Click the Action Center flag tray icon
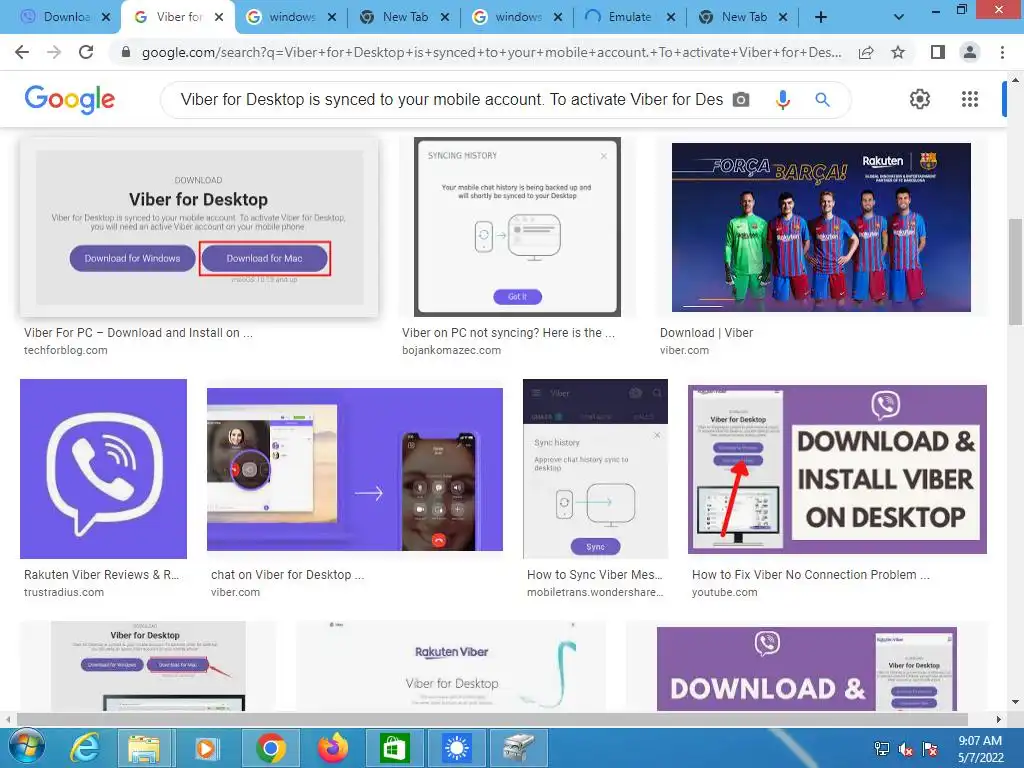Image resolution: width=1024 pixels, height=768 pixels. click(x=930, y=749)
